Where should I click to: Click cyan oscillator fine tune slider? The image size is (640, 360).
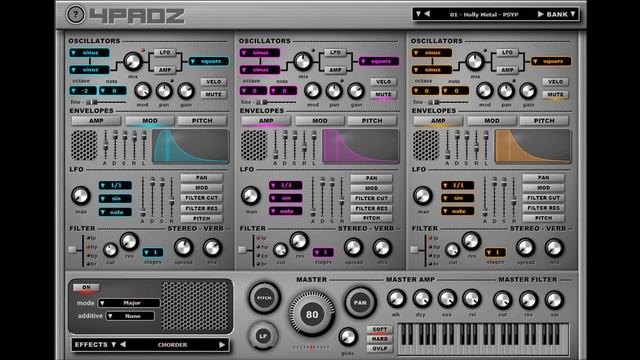106,102
